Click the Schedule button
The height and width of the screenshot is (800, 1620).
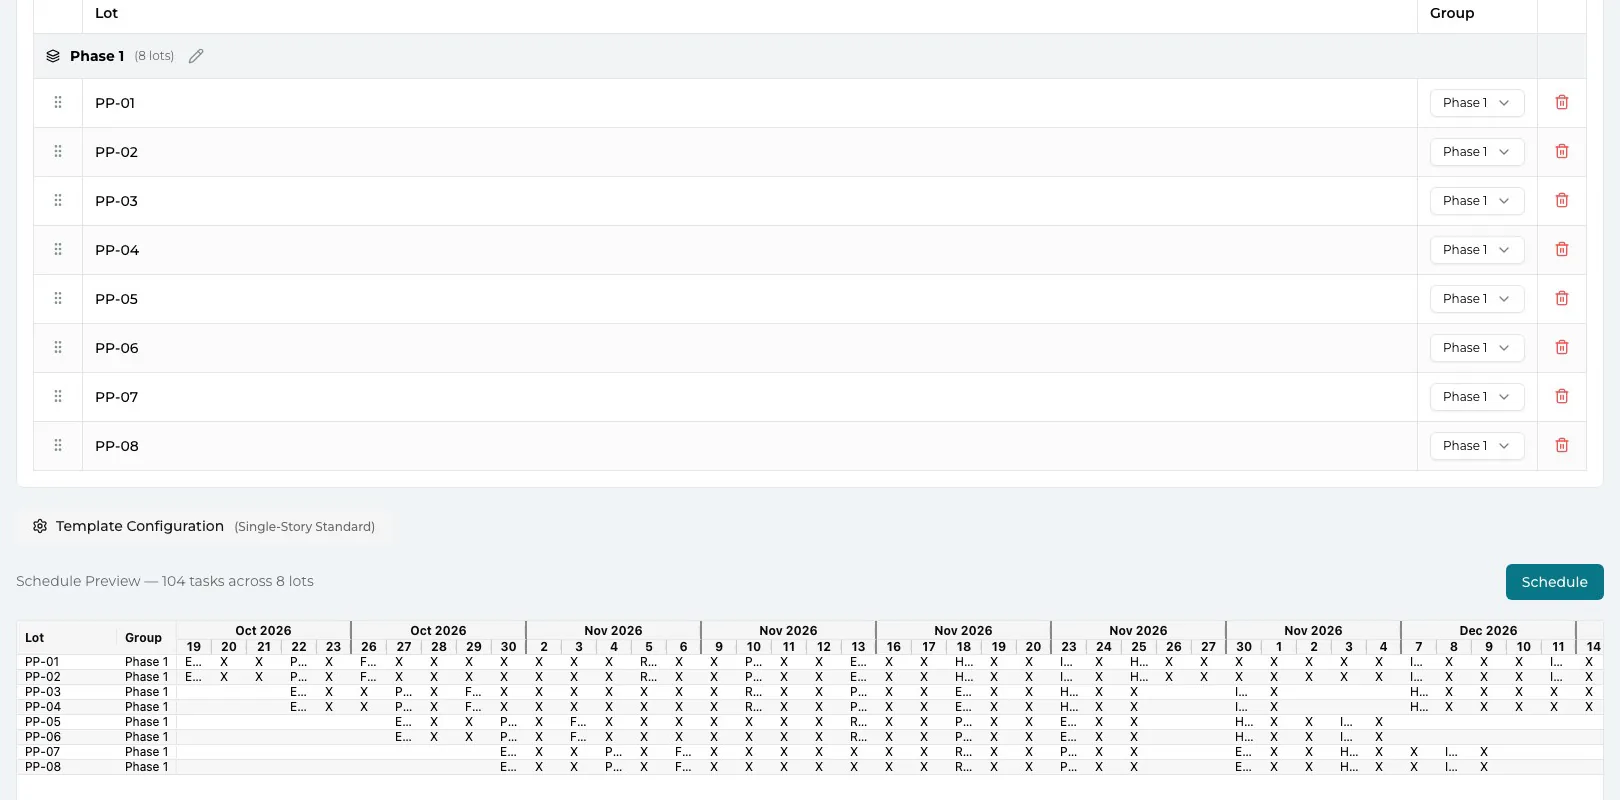1554,582
